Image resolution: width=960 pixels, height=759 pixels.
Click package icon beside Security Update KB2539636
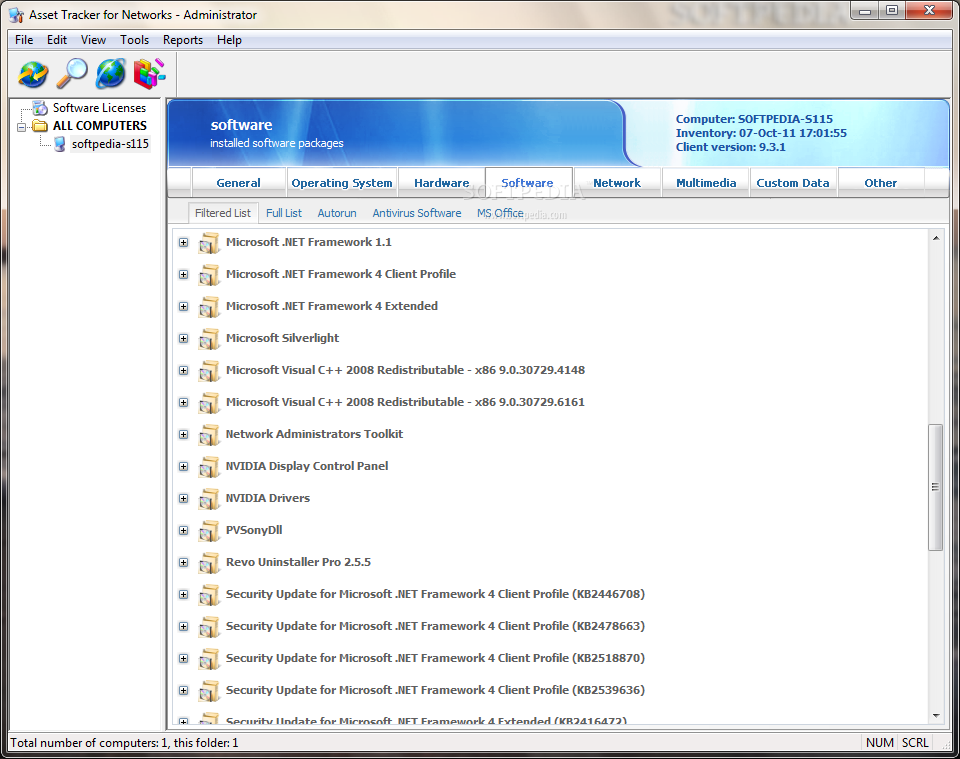click(x=209, y=690)
